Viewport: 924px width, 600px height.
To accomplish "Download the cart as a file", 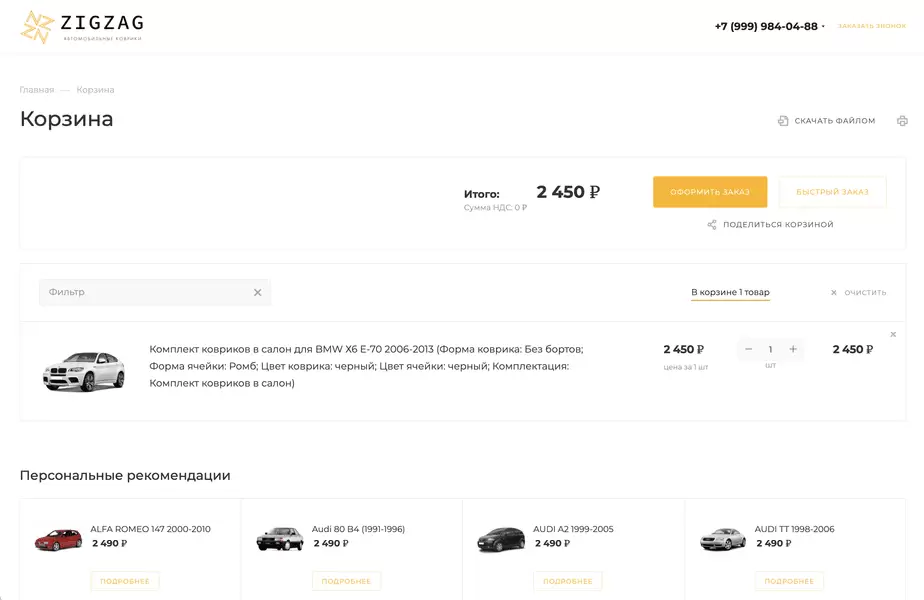I will [x=826, y=121].
